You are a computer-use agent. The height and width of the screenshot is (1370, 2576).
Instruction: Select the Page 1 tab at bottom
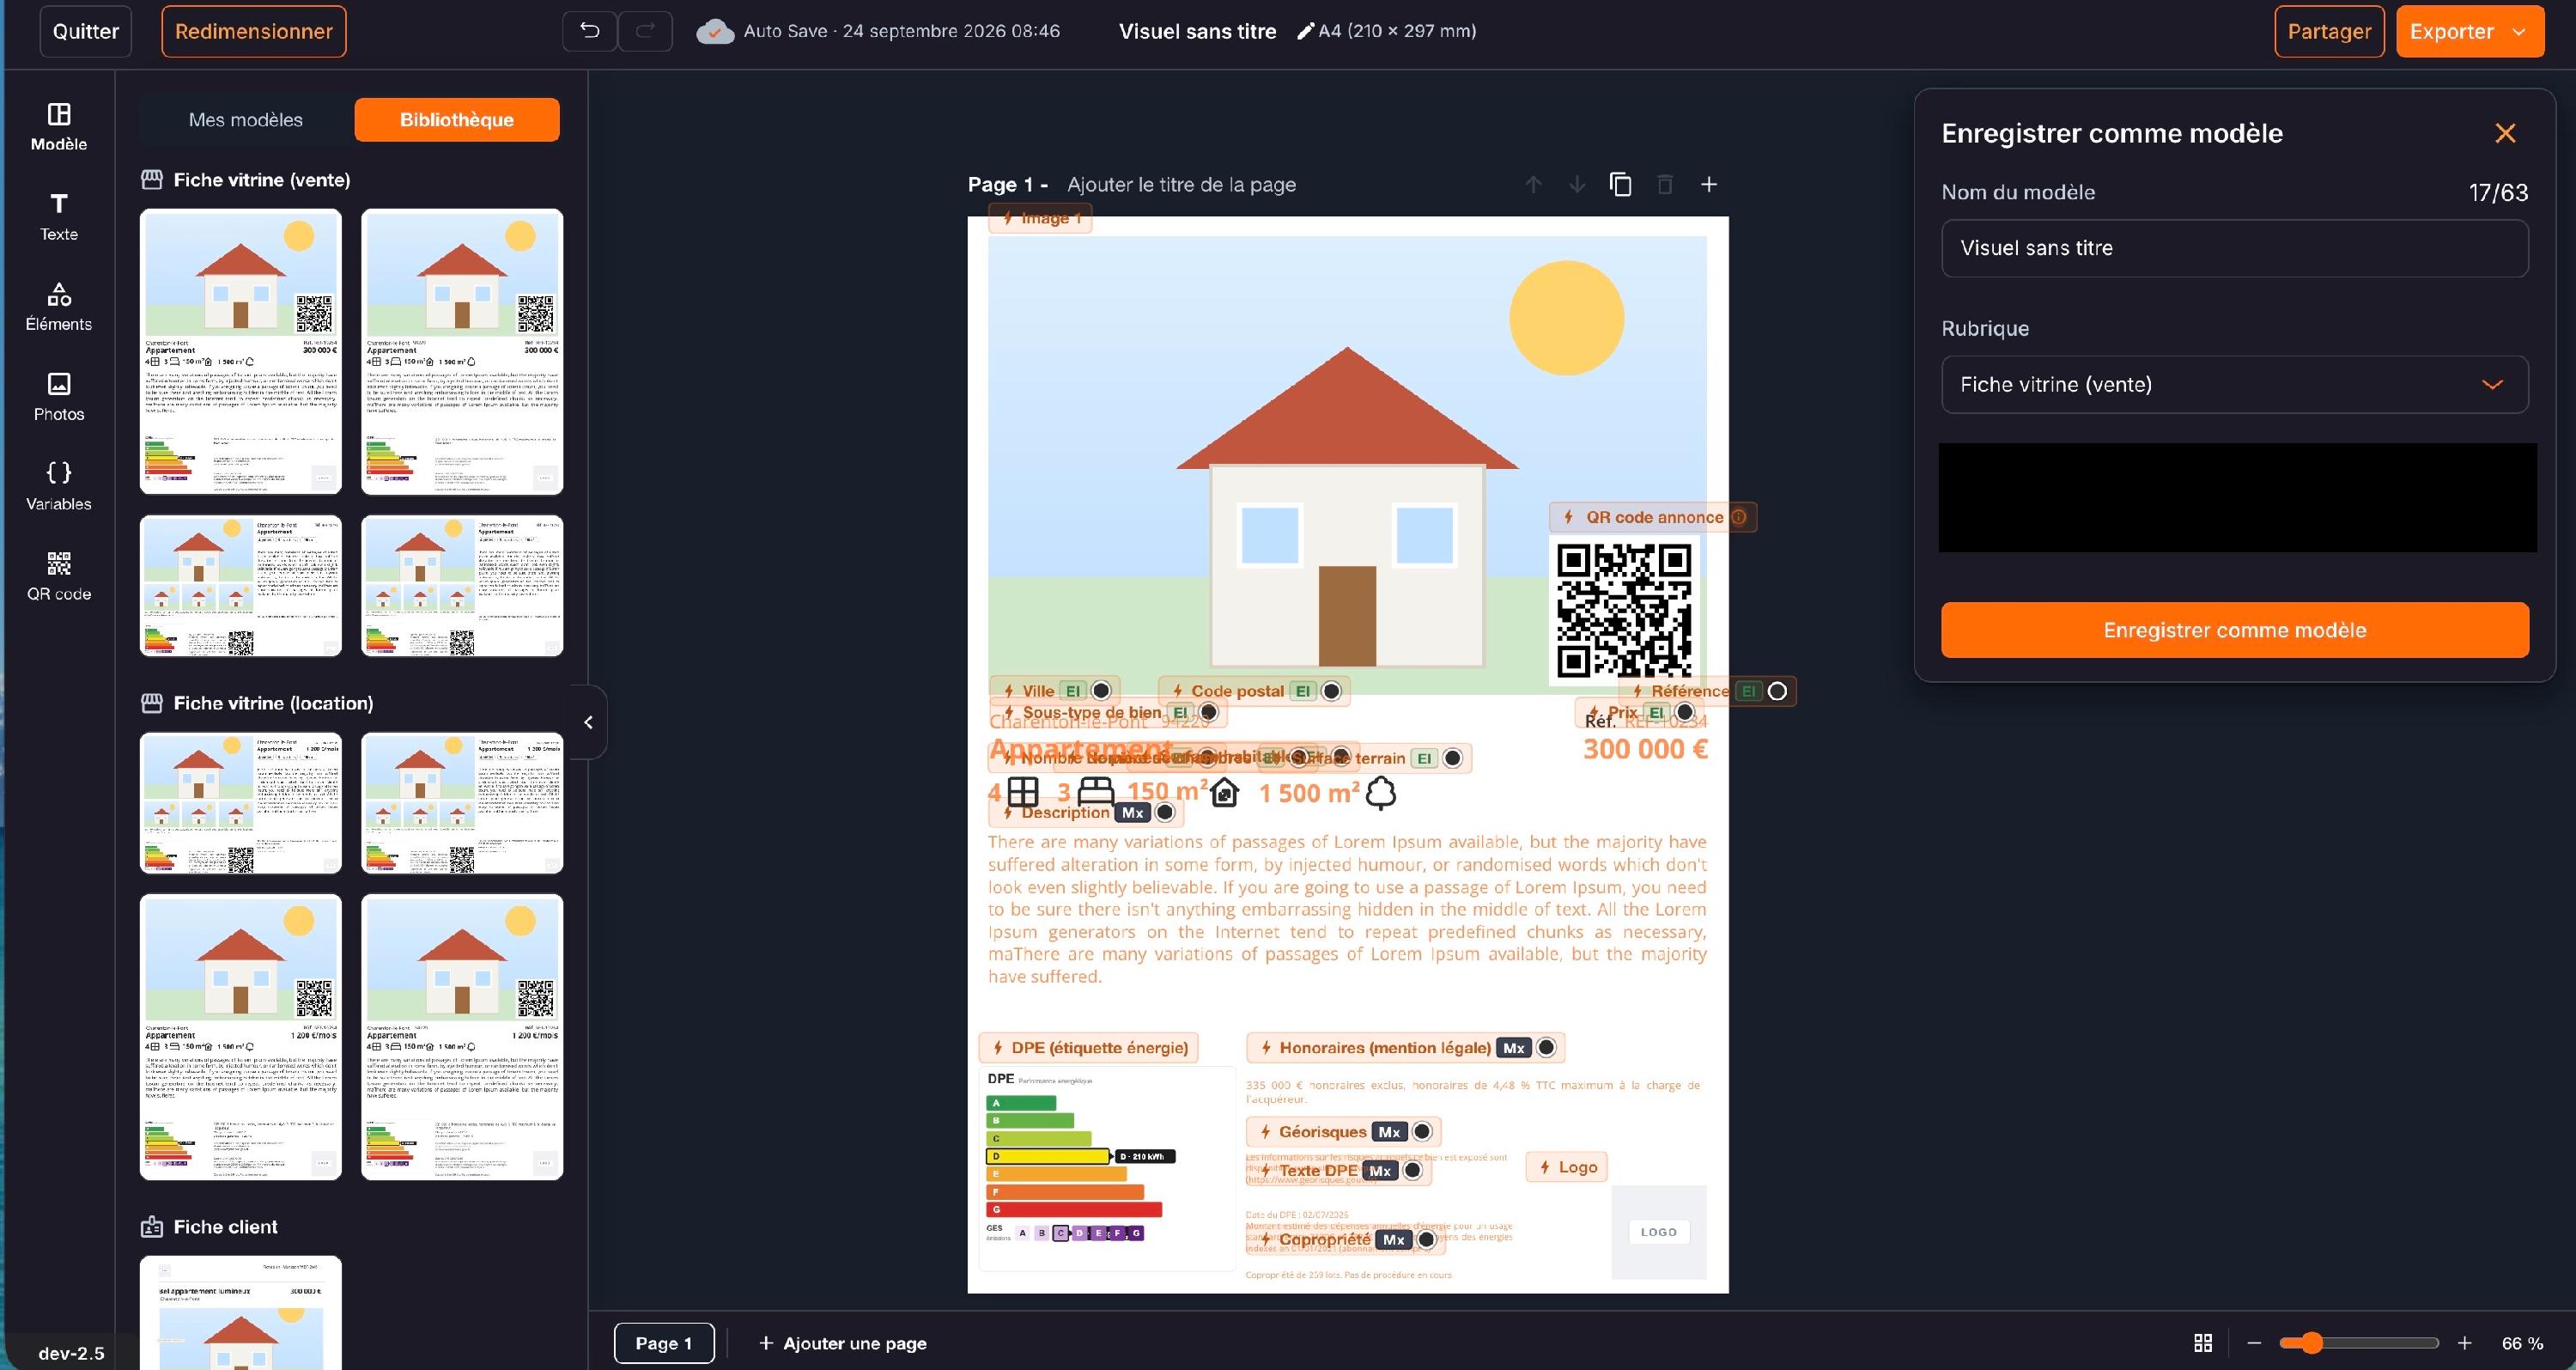click(664, 1343)
